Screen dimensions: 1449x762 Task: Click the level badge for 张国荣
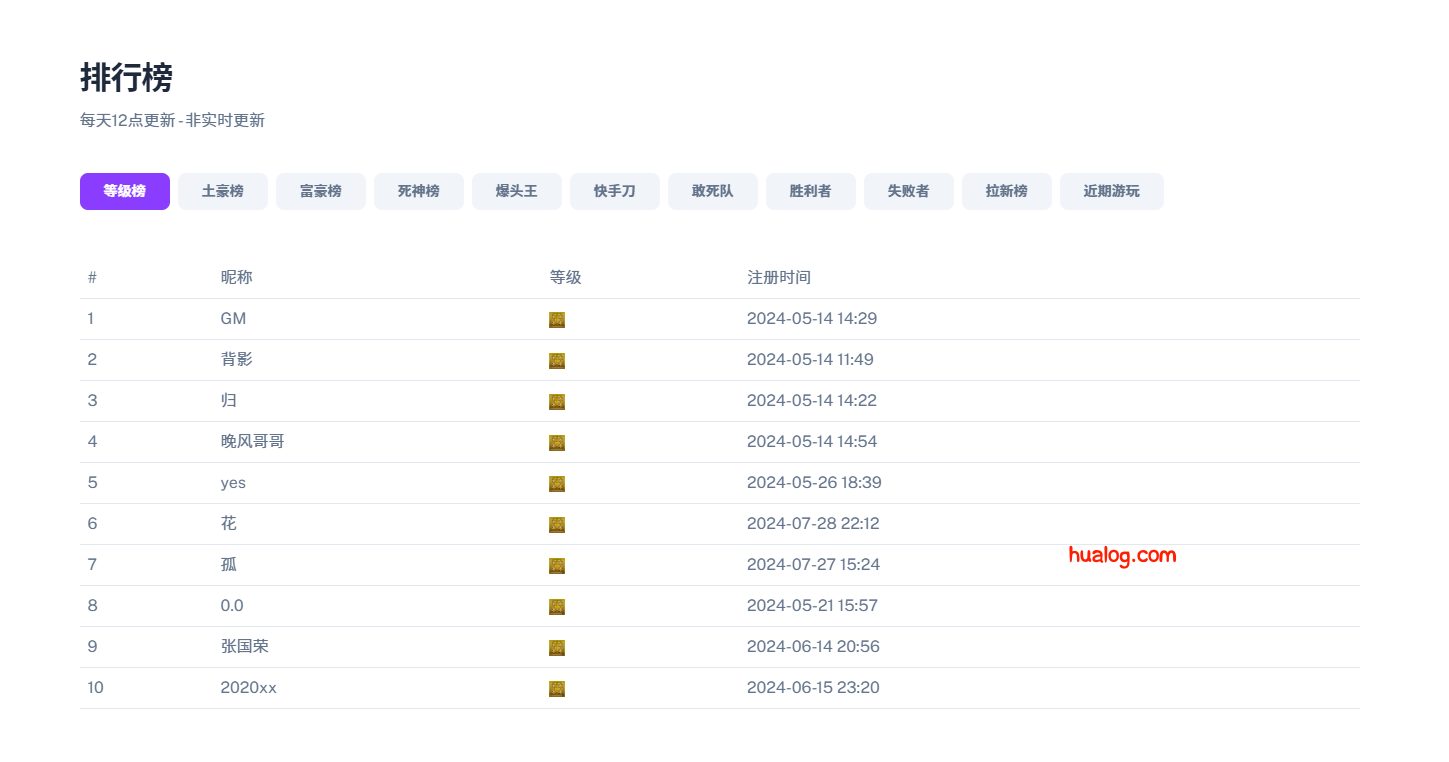[x=557, y=648]
